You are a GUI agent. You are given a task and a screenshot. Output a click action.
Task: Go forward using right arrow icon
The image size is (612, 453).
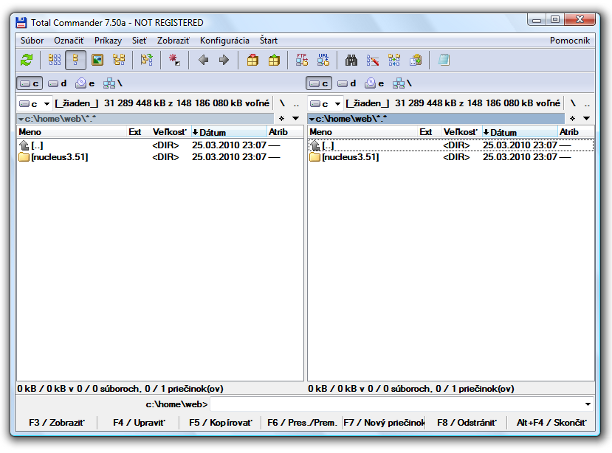(x=224, y=60)
